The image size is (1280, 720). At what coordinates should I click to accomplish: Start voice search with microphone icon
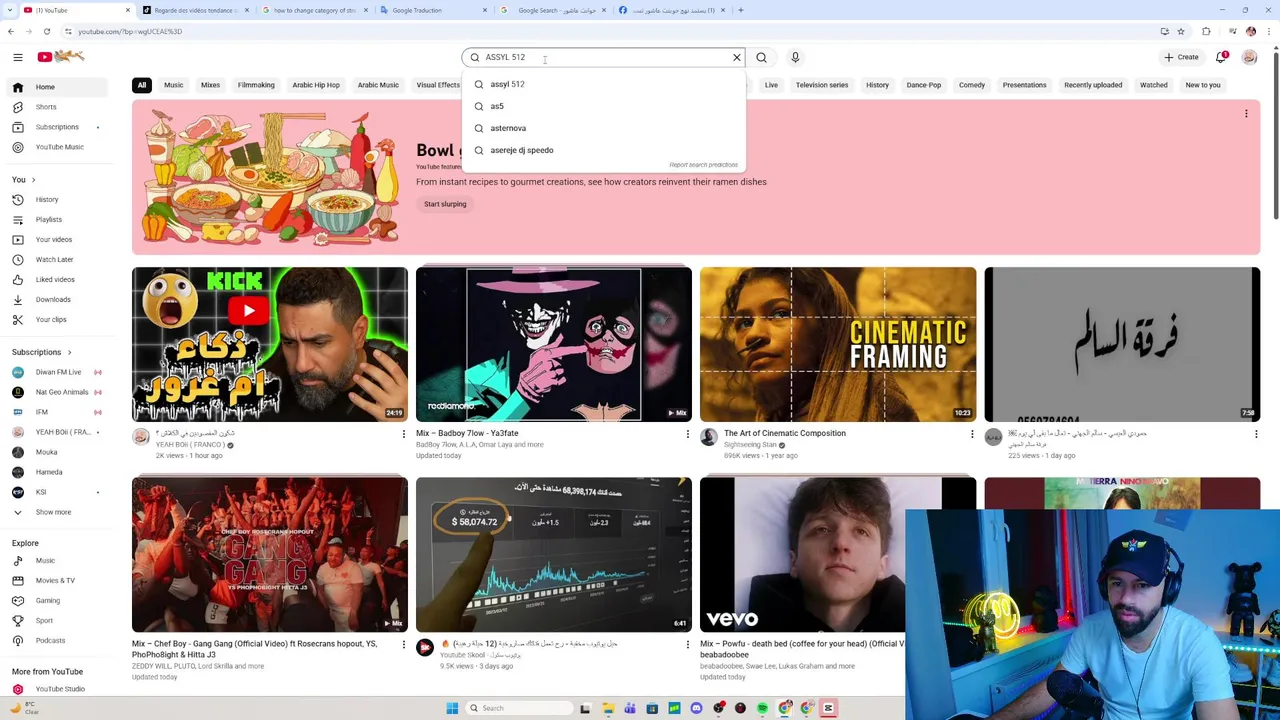795,57
